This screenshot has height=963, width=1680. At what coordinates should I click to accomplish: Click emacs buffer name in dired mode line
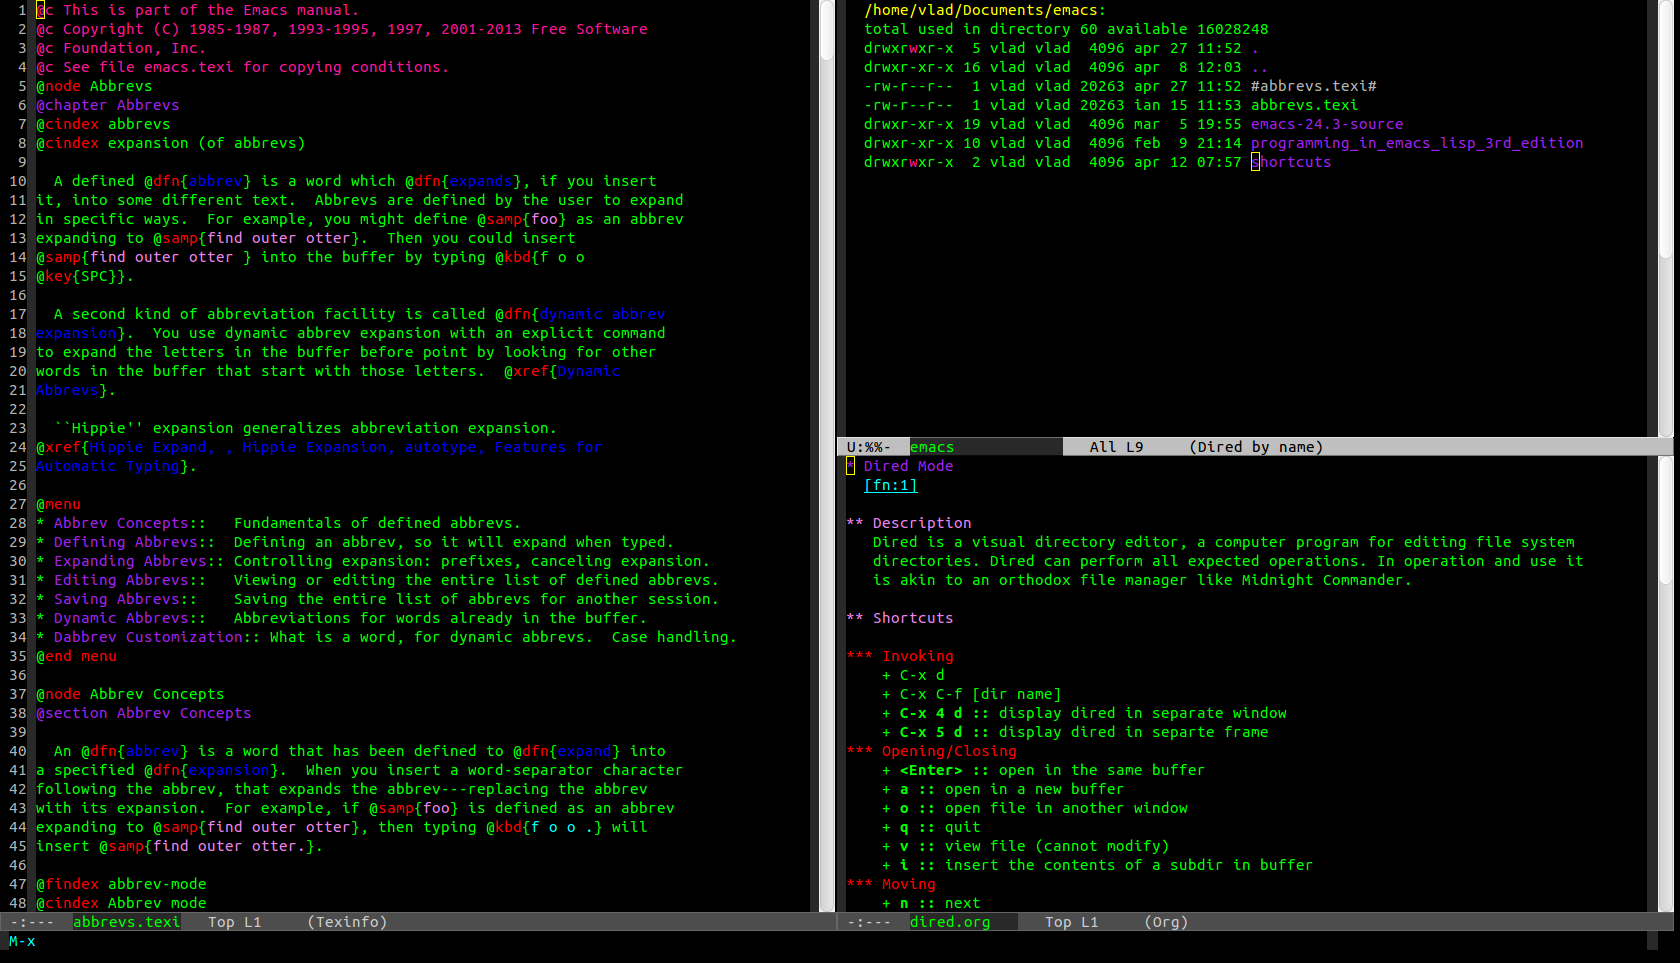pos(932,447)
